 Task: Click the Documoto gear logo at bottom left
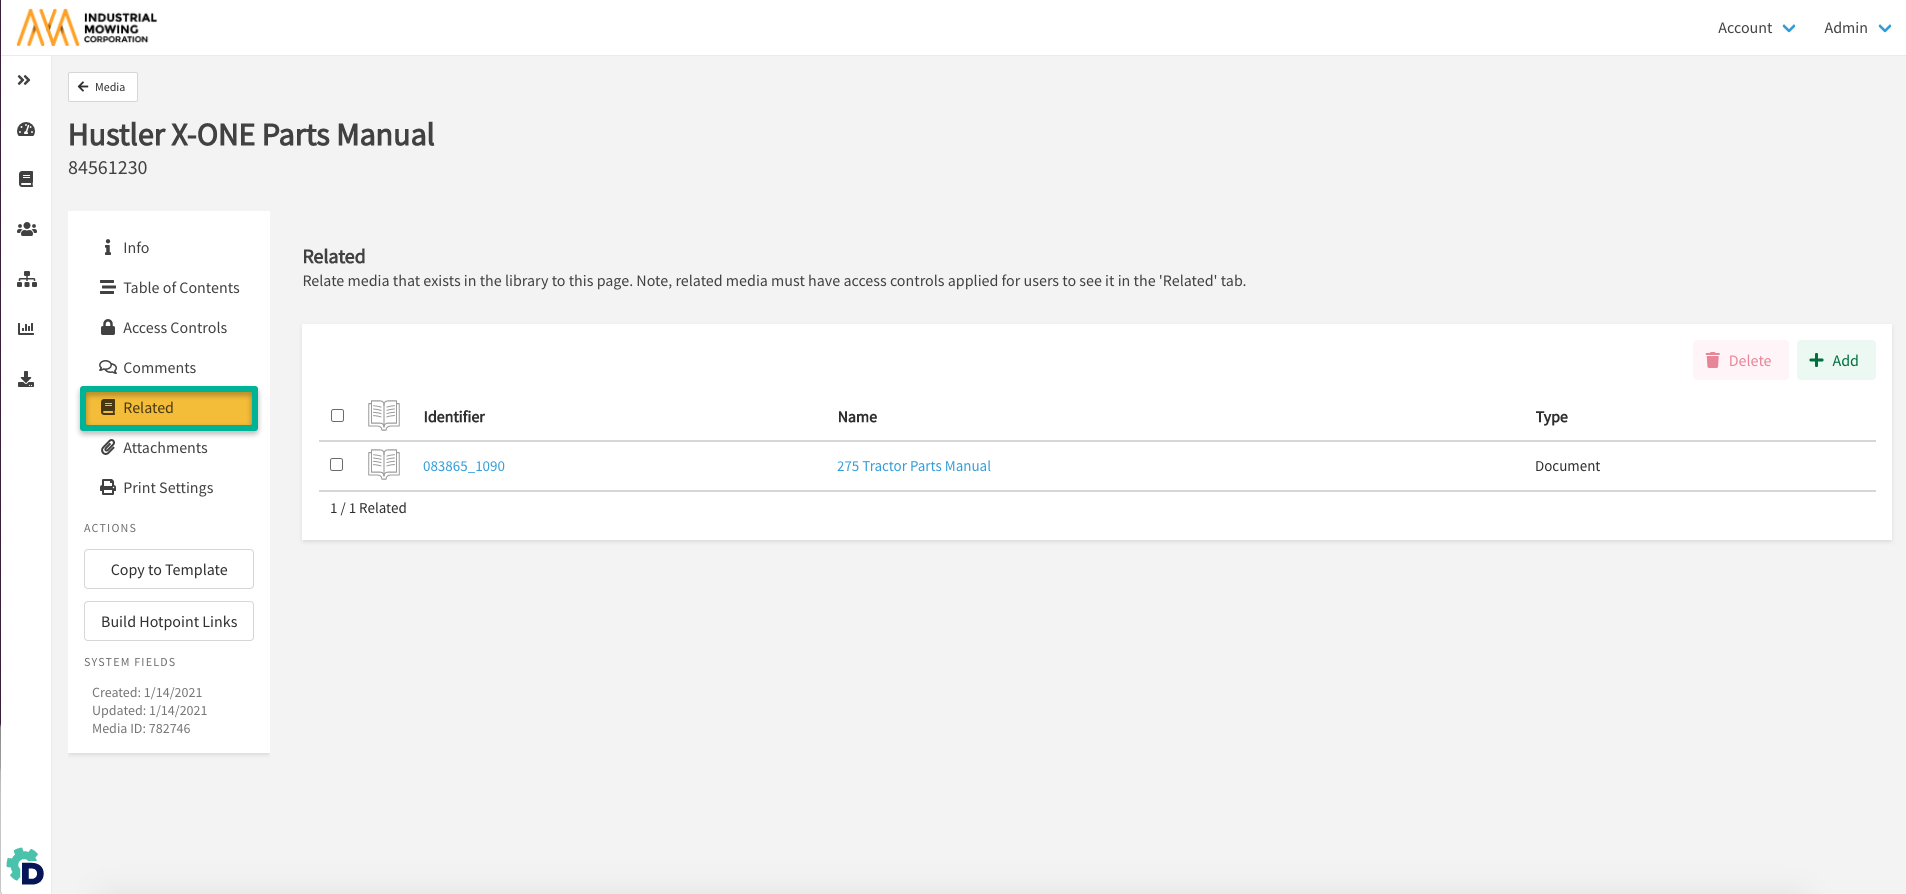[26, 867]
